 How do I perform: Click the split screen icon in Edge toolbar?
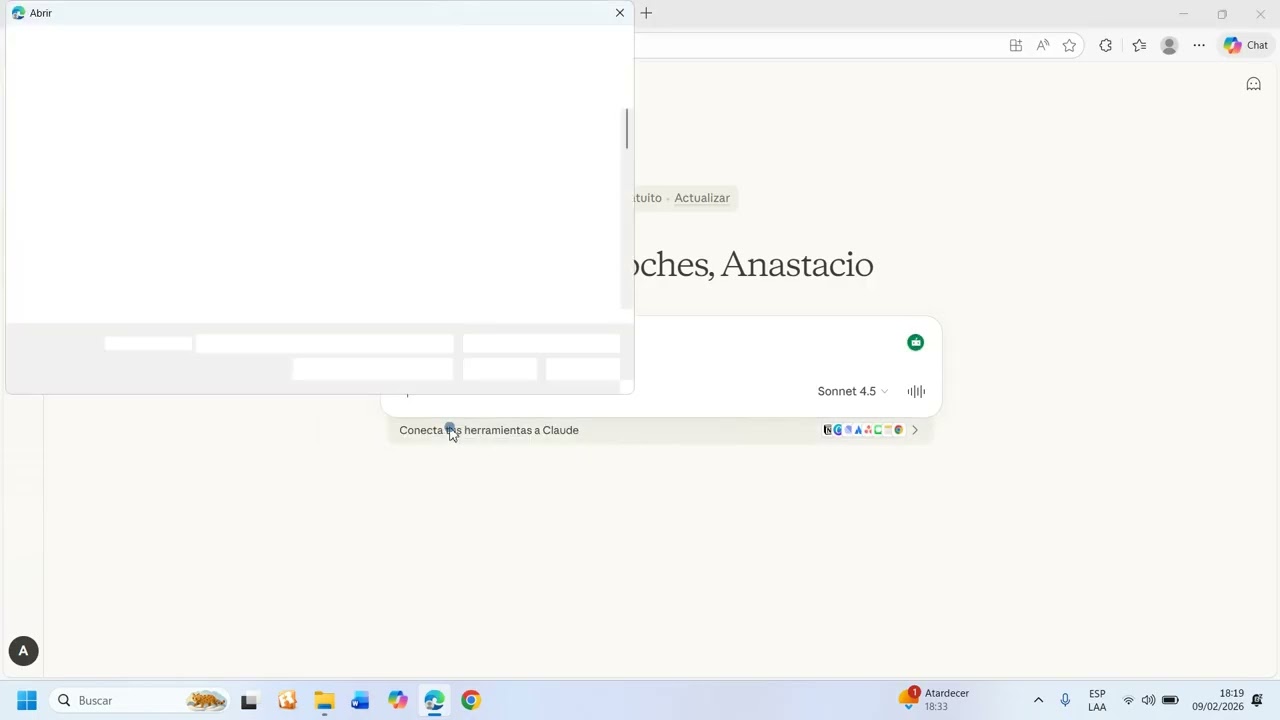[x=1016, y=45]
